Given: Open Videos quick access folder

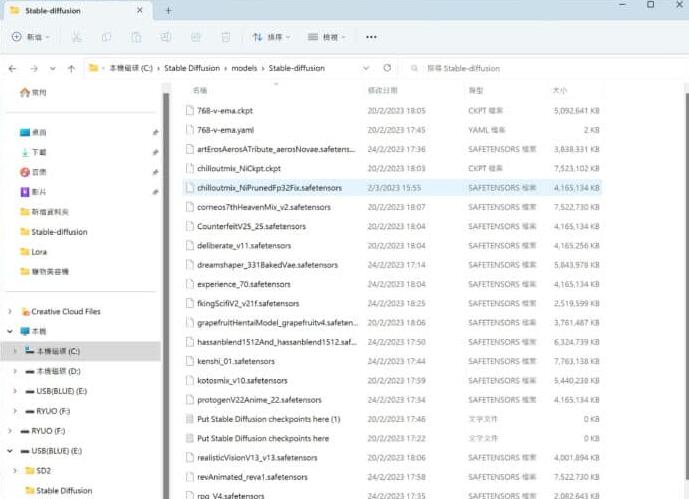Looking at the screenshot, I should [33, 192].
